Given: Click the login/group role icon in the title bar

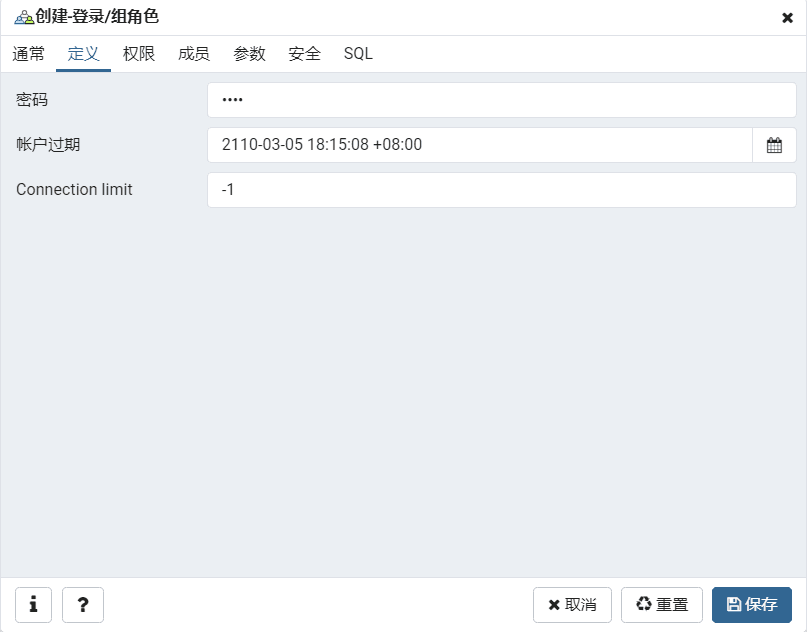Looking at the screenshot, I should tap(24, 18).
